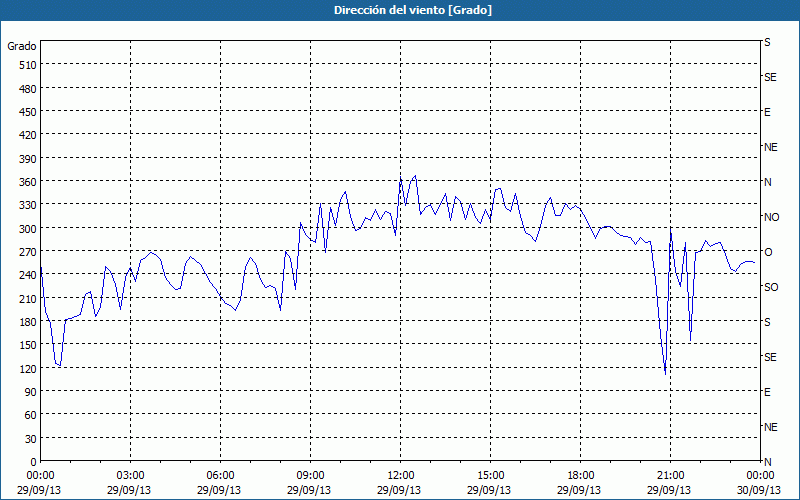The width and height of the screenshot is (800, 500).
Task: Click the 30/09/13 date label
Action: [x=760, y=490]
